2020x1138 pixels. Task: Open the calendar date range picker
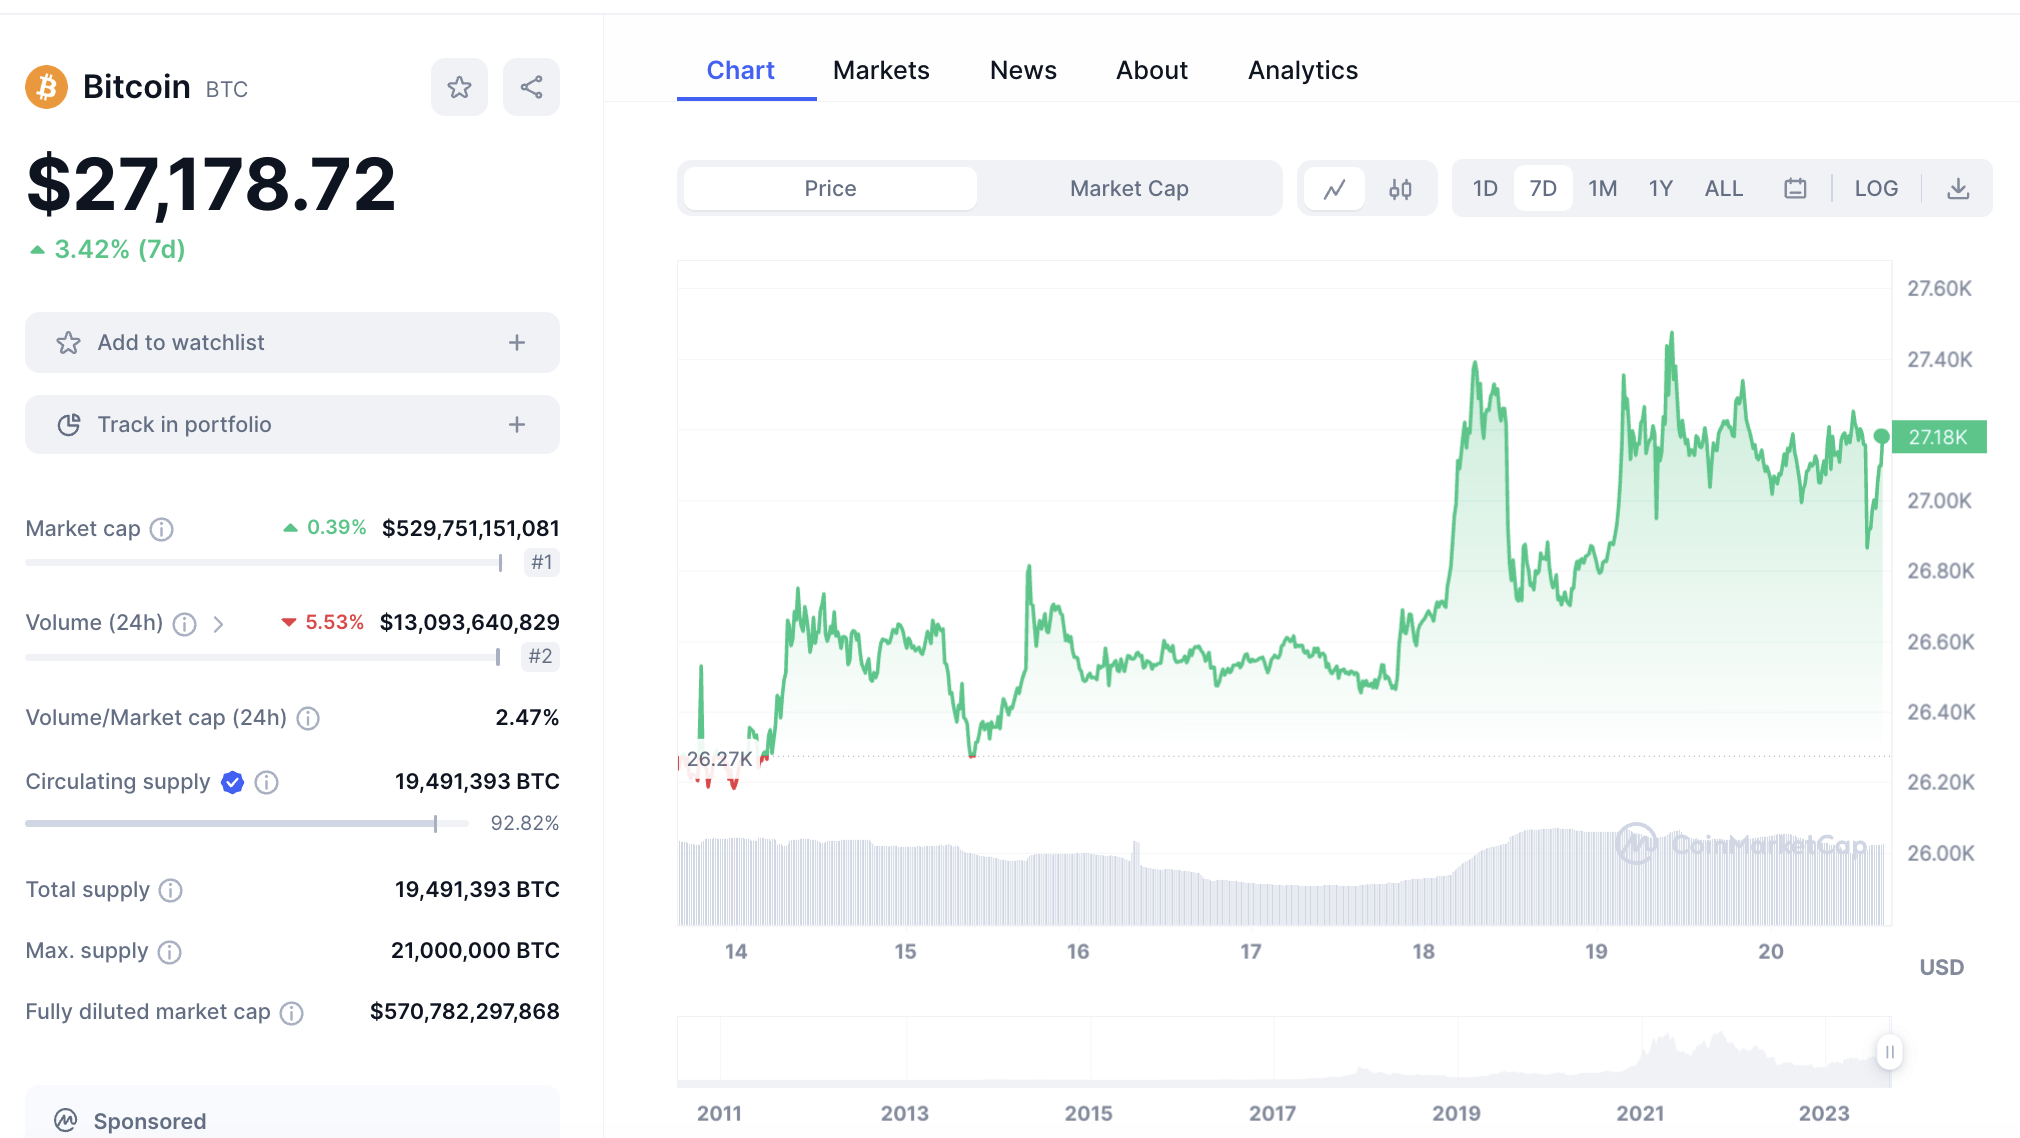[1795, 189]
